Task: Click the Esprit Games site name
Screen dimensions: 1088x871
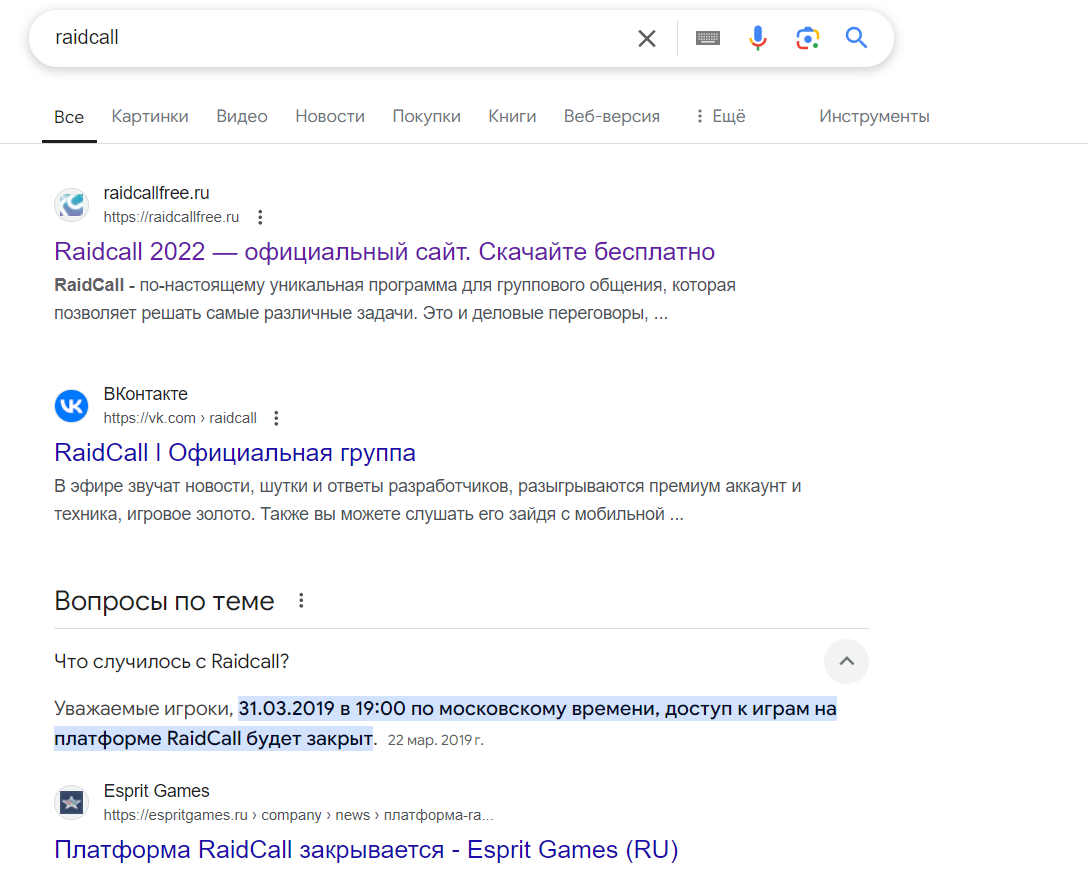Action: [156, 791]
